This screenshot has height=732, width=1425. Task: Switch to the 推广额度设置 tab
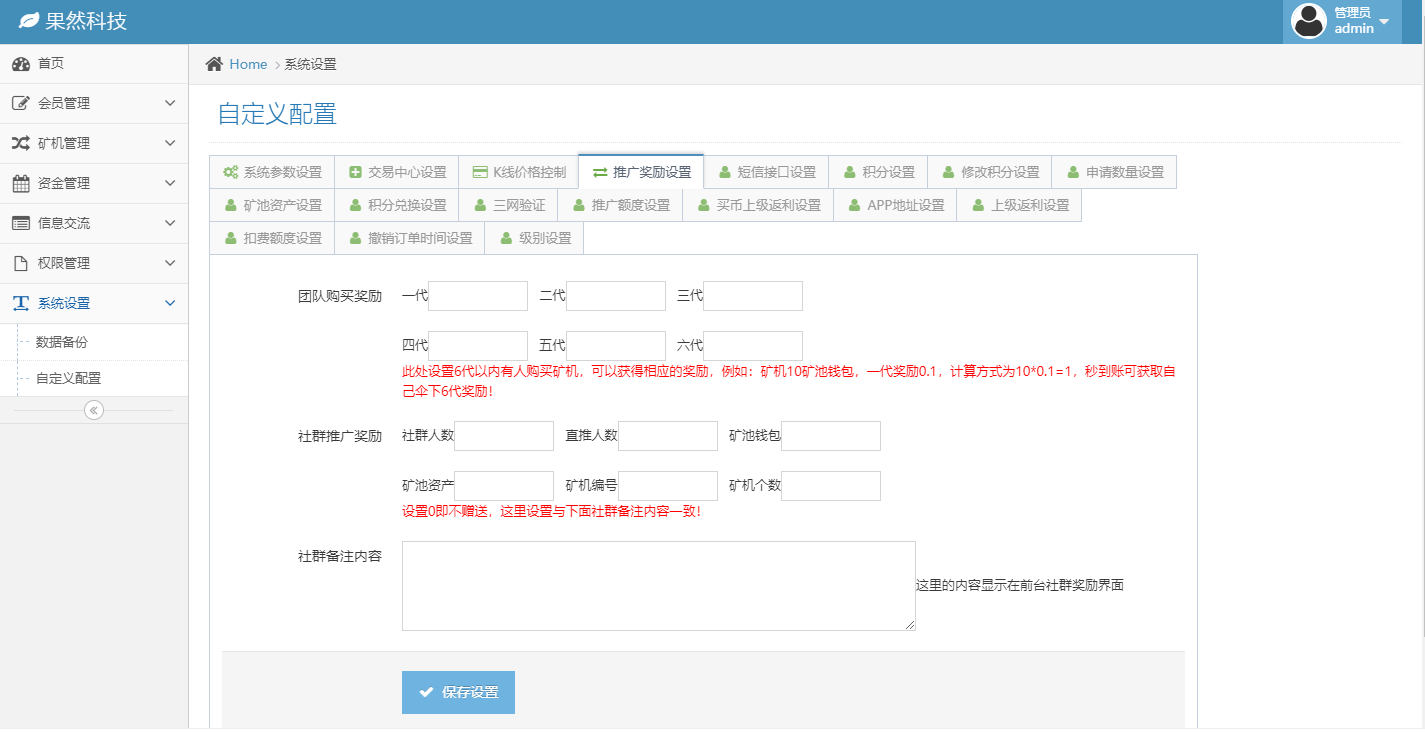[x=620, y=205]
